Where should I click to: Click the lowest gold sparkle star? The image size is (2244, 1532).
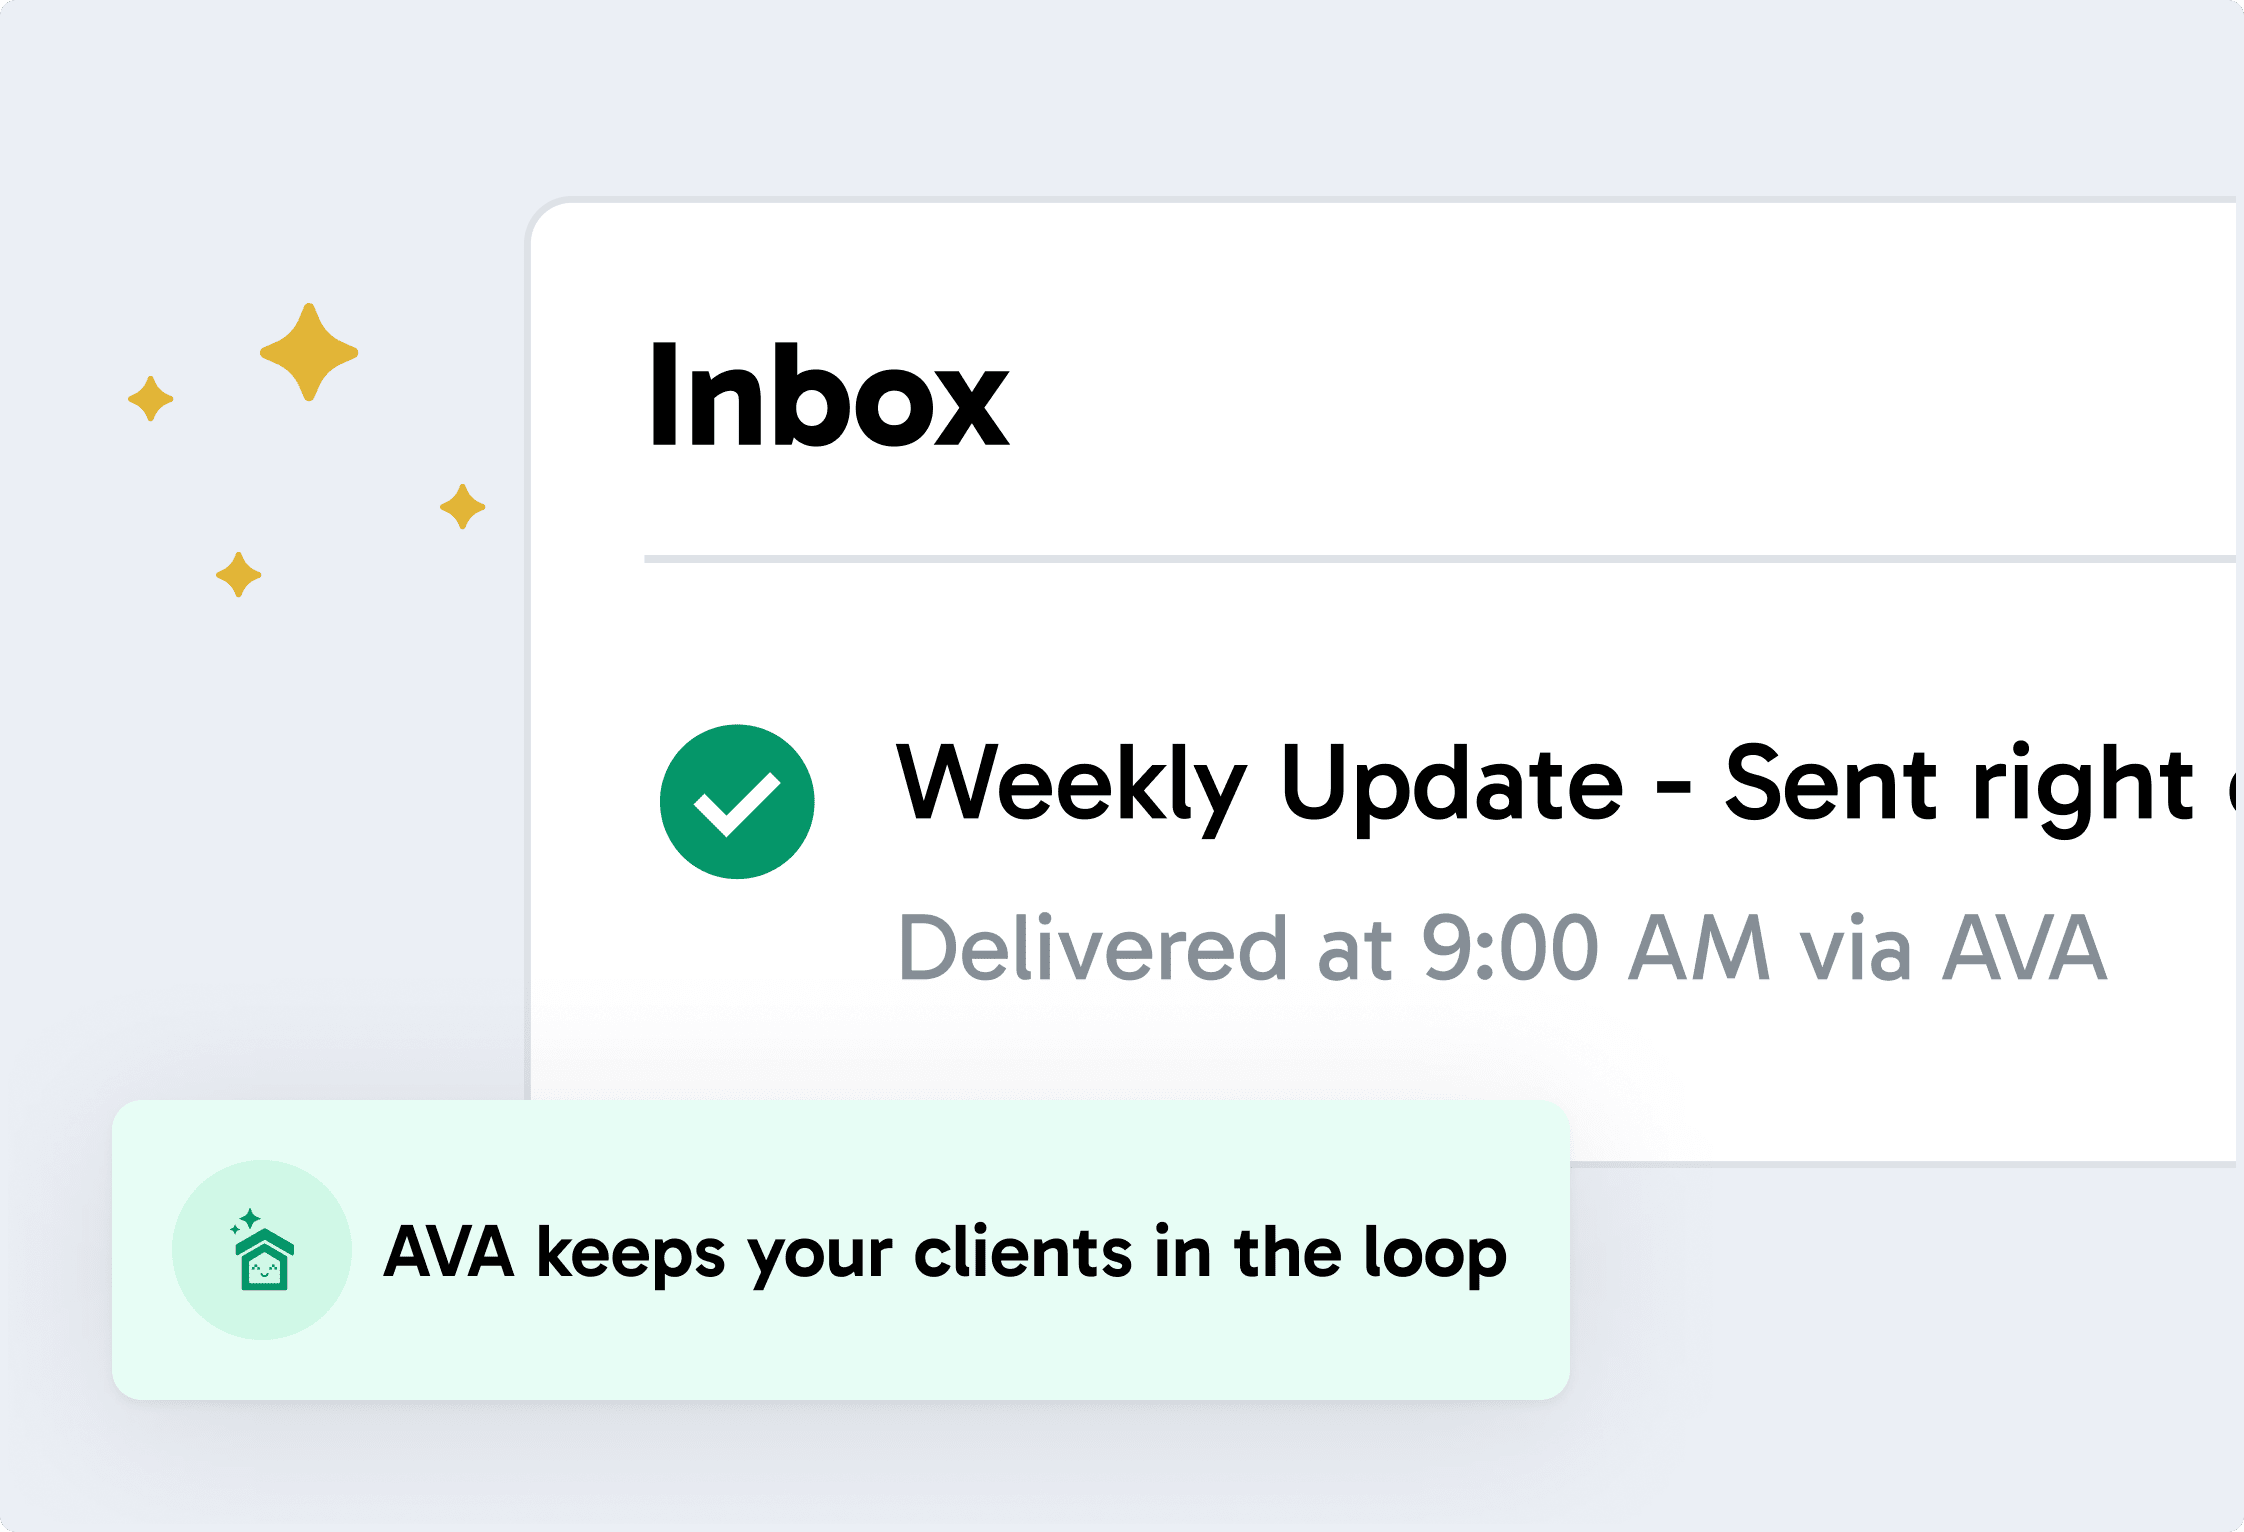click(x=239, y=575)
